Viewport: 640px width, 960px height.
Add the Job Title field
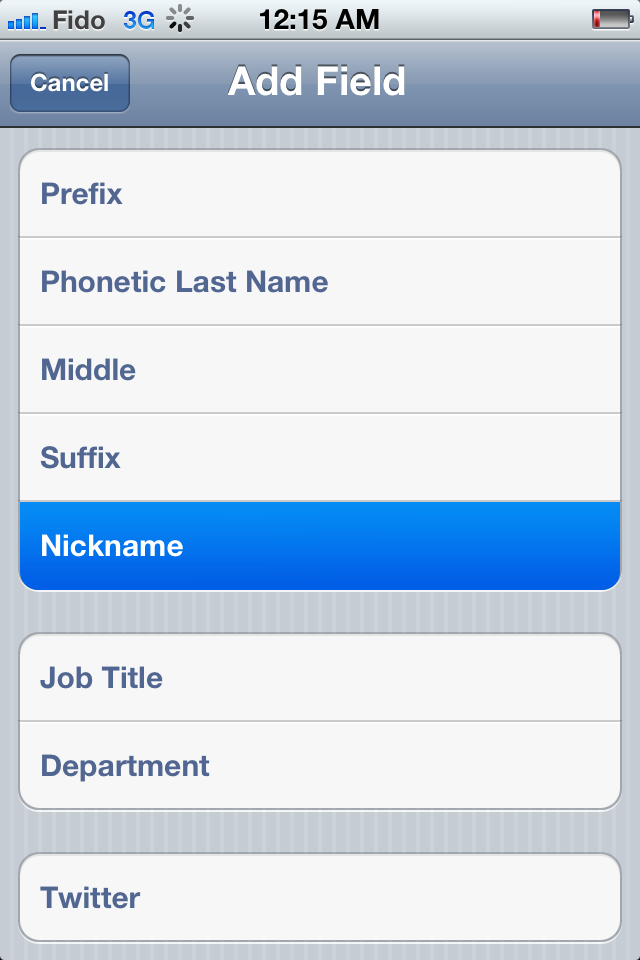pyautogui.click(x=320, y=678)
